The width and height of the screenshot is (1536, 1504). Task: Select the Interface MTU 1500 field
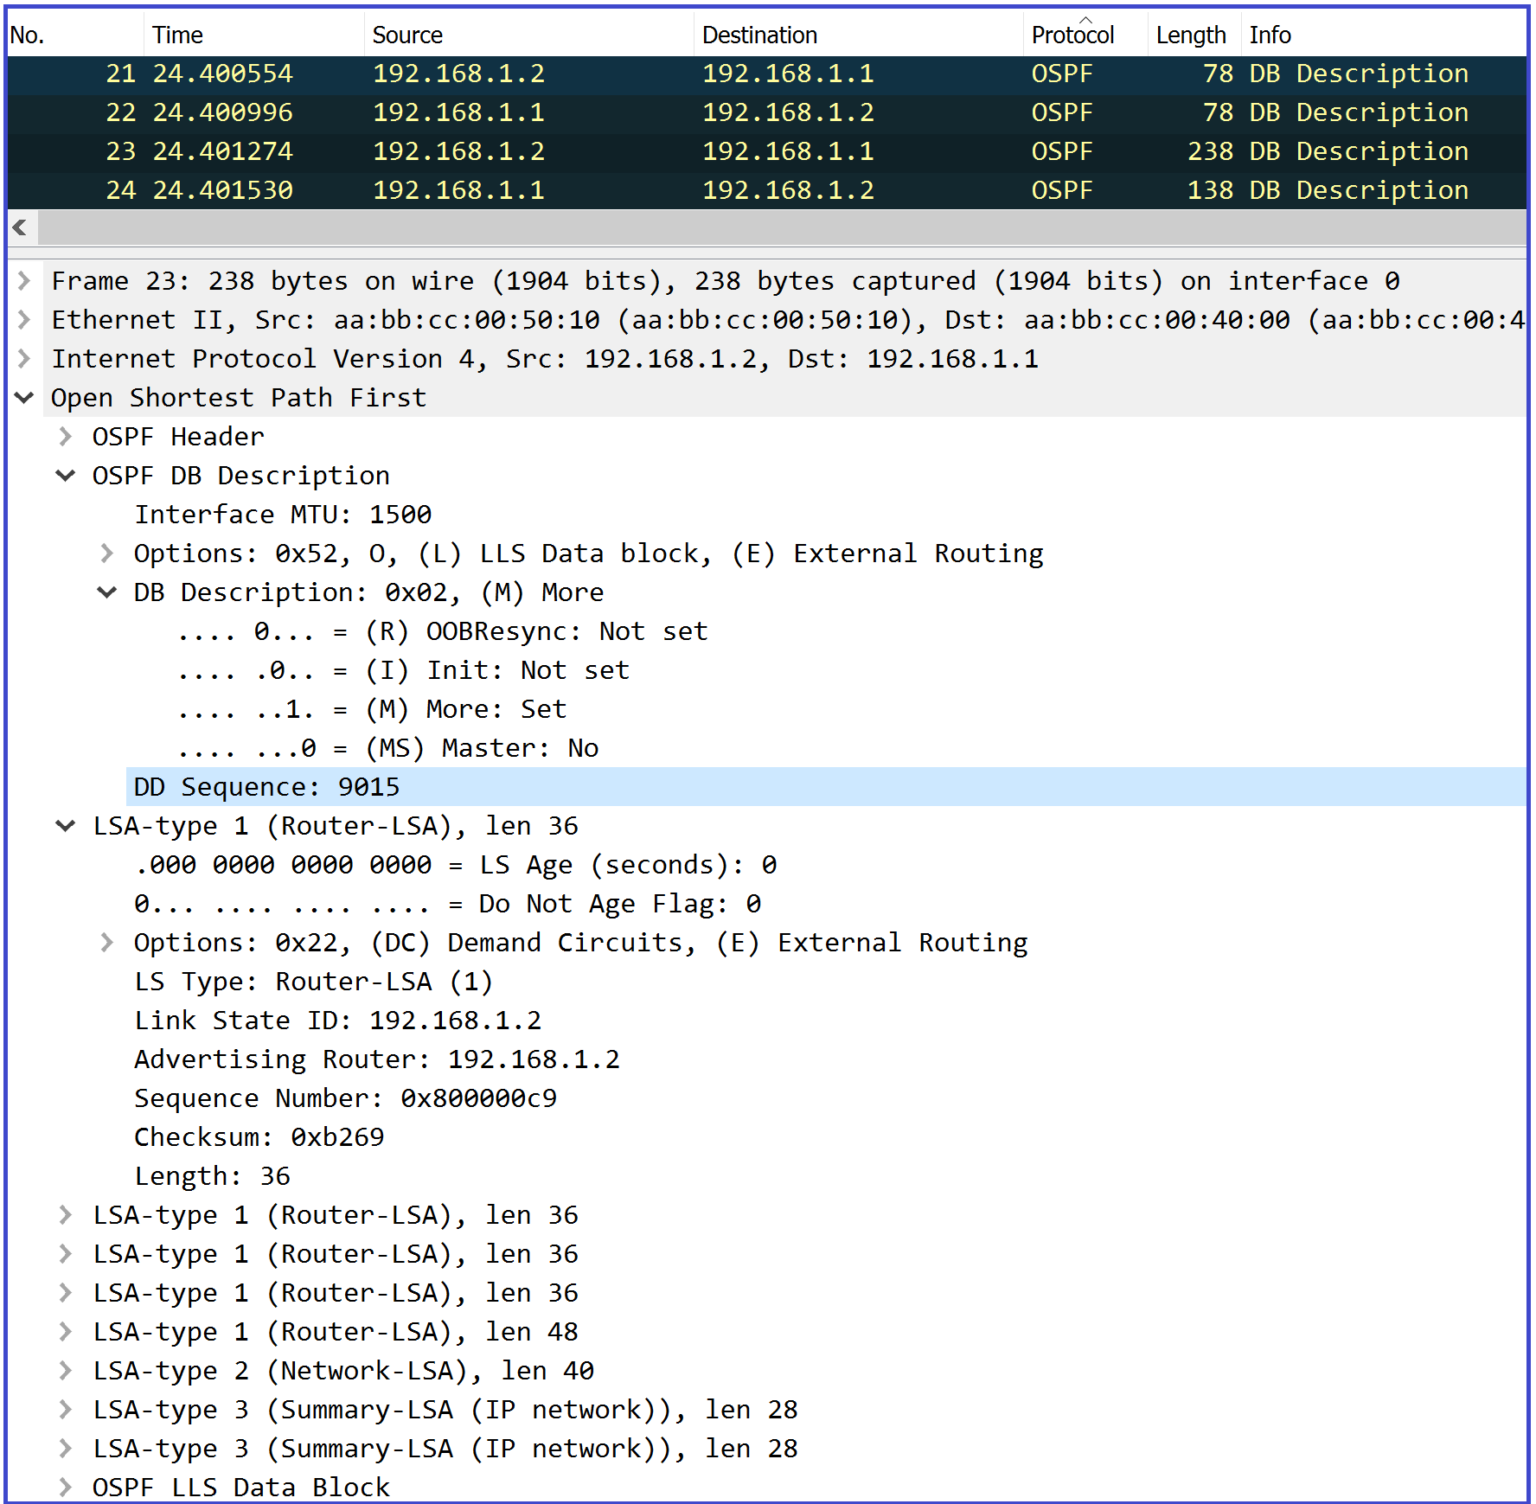283,515
